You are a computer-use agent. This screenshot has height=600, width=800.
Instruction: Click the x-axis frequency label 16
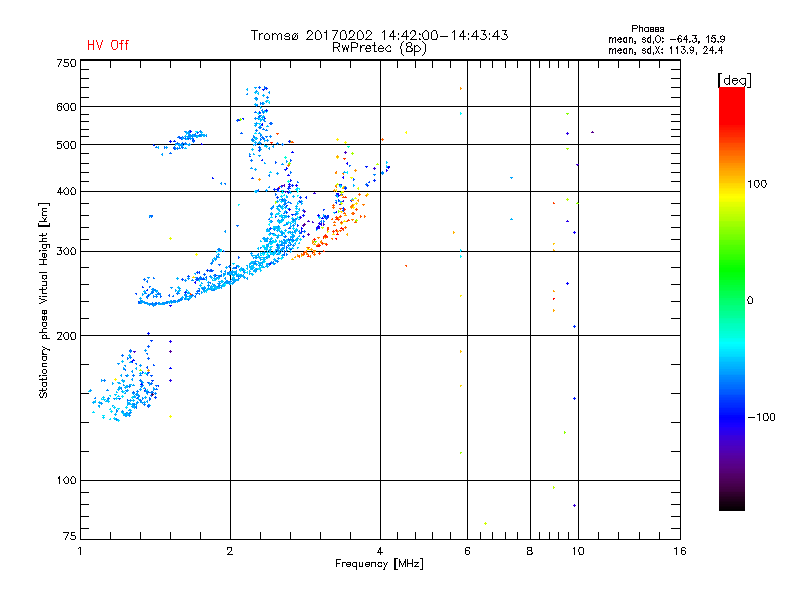680,551
